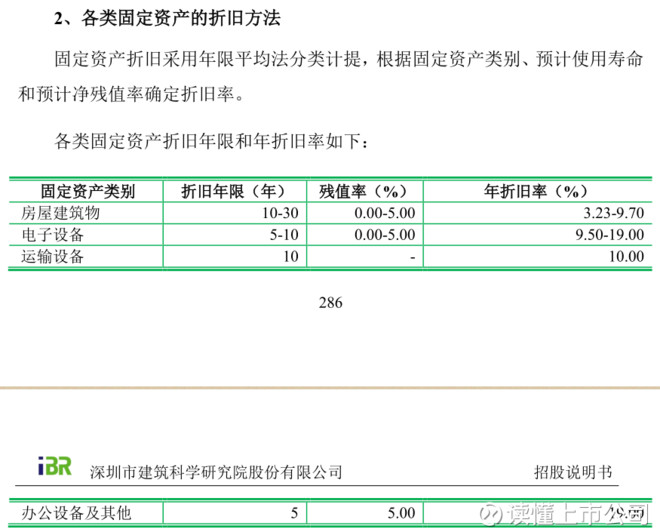Select the row label '办公设备及其他'

click(x=76, y=513)
